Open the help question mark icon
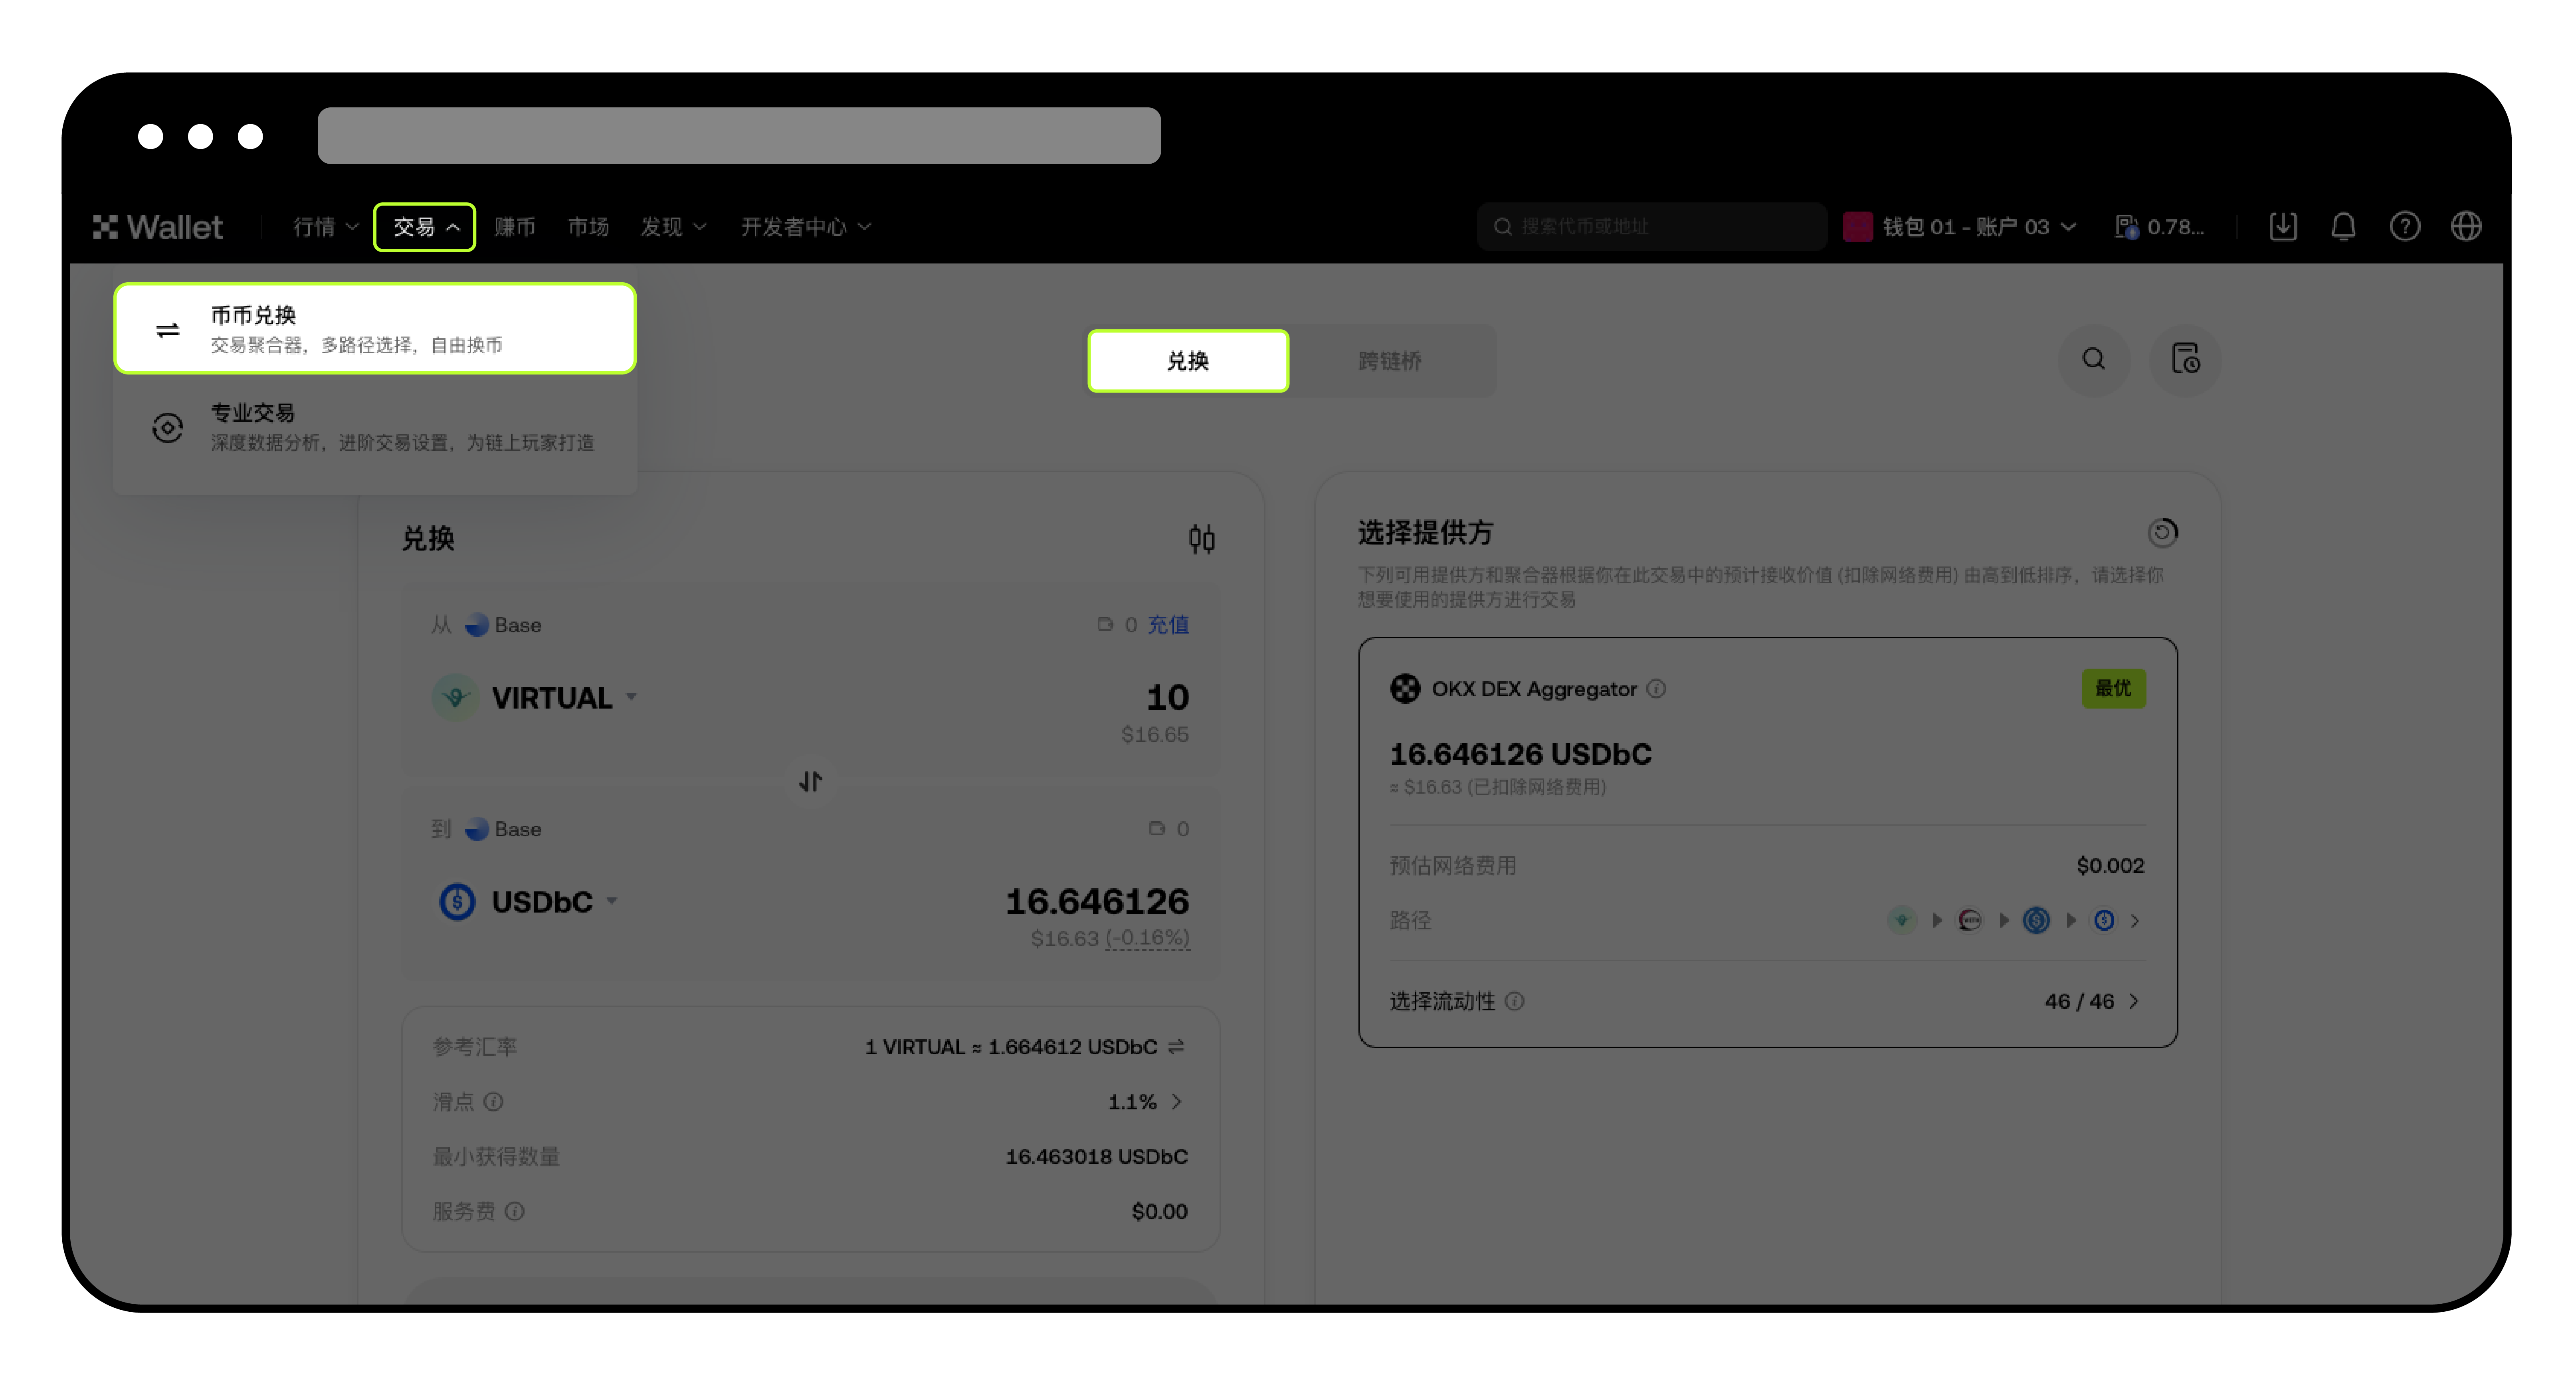The width and height of the screenshot is (2576, 1384). point(2405,227)
